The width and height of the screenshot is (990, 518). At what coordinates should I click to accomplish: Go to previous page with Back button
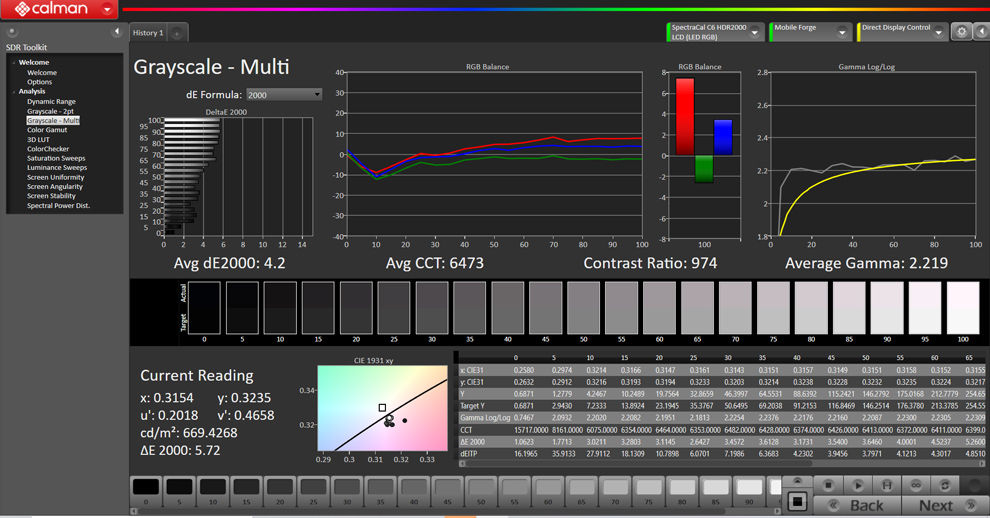857,505
